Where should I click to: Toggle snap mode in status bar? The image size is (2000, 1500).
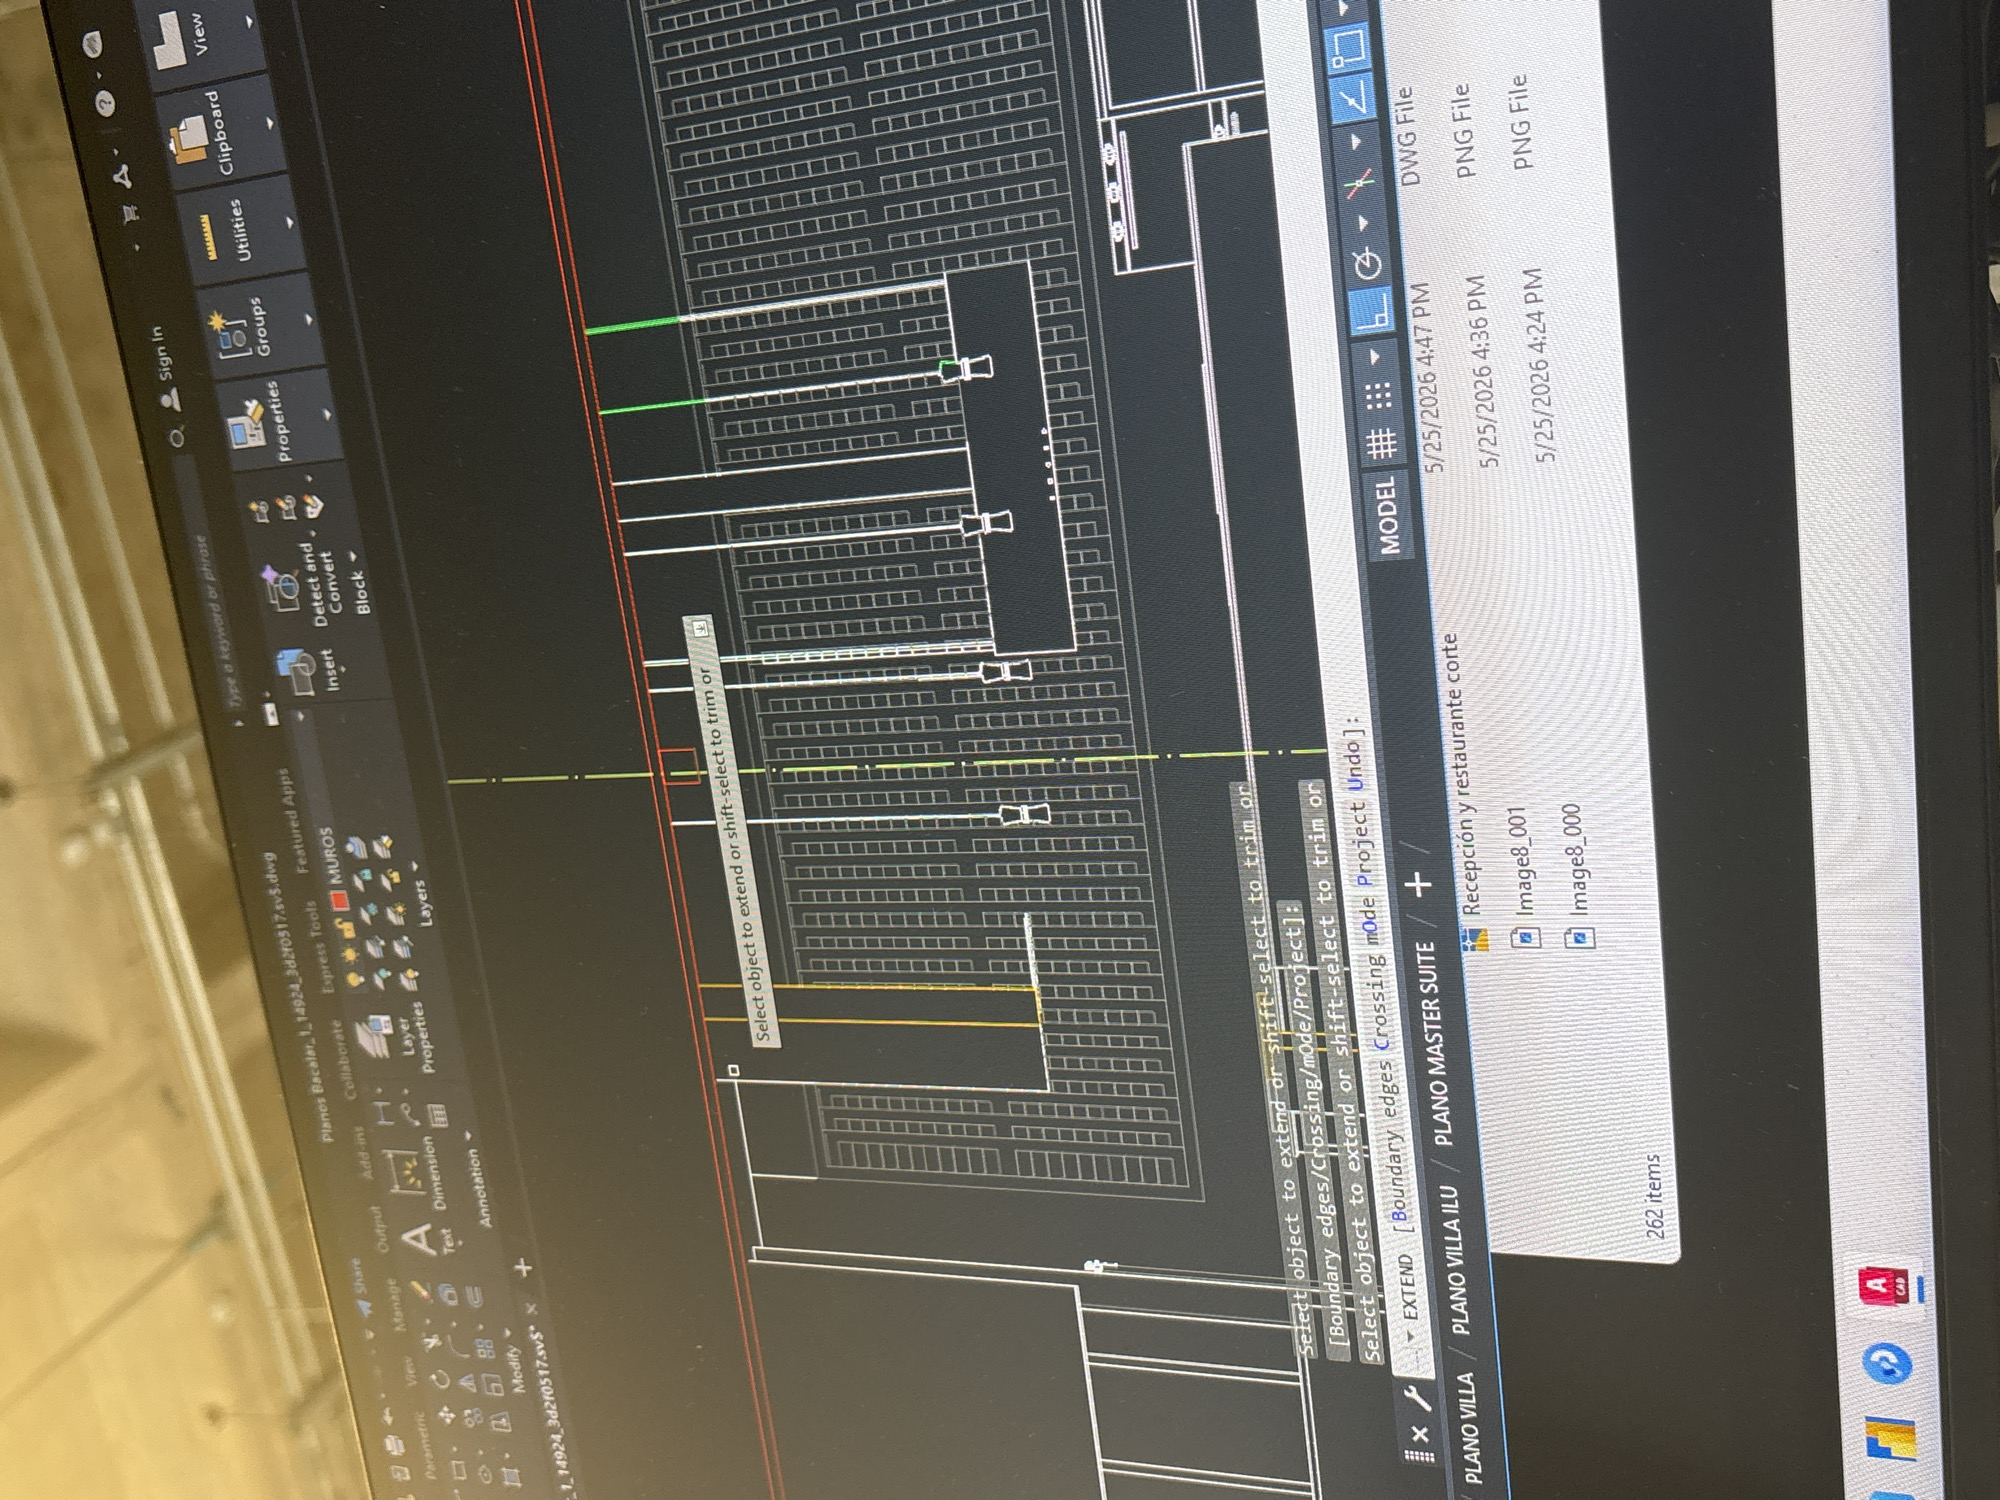[x=1377, y=397]
